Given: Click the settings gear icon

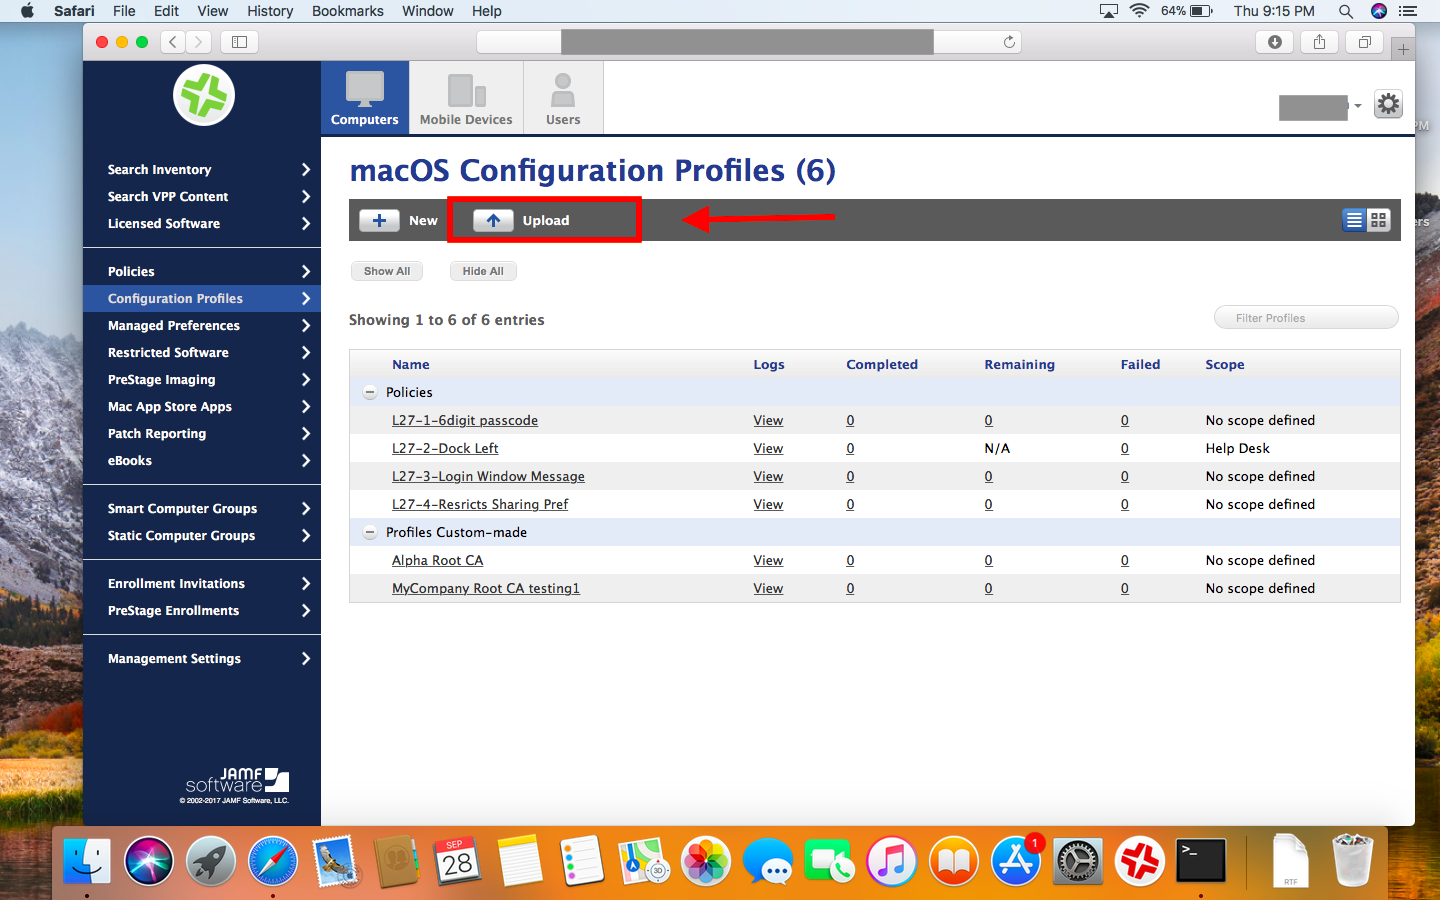Looking at the screenshot, I should (x=1388, y=104).
